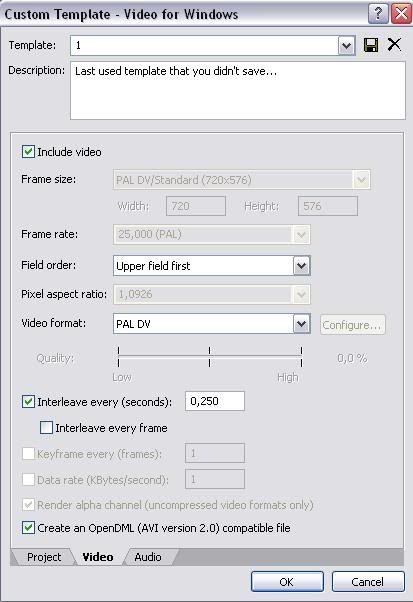Click the question mark help icon in the title bar
The image size is (413, 602).
pos(378,14)
